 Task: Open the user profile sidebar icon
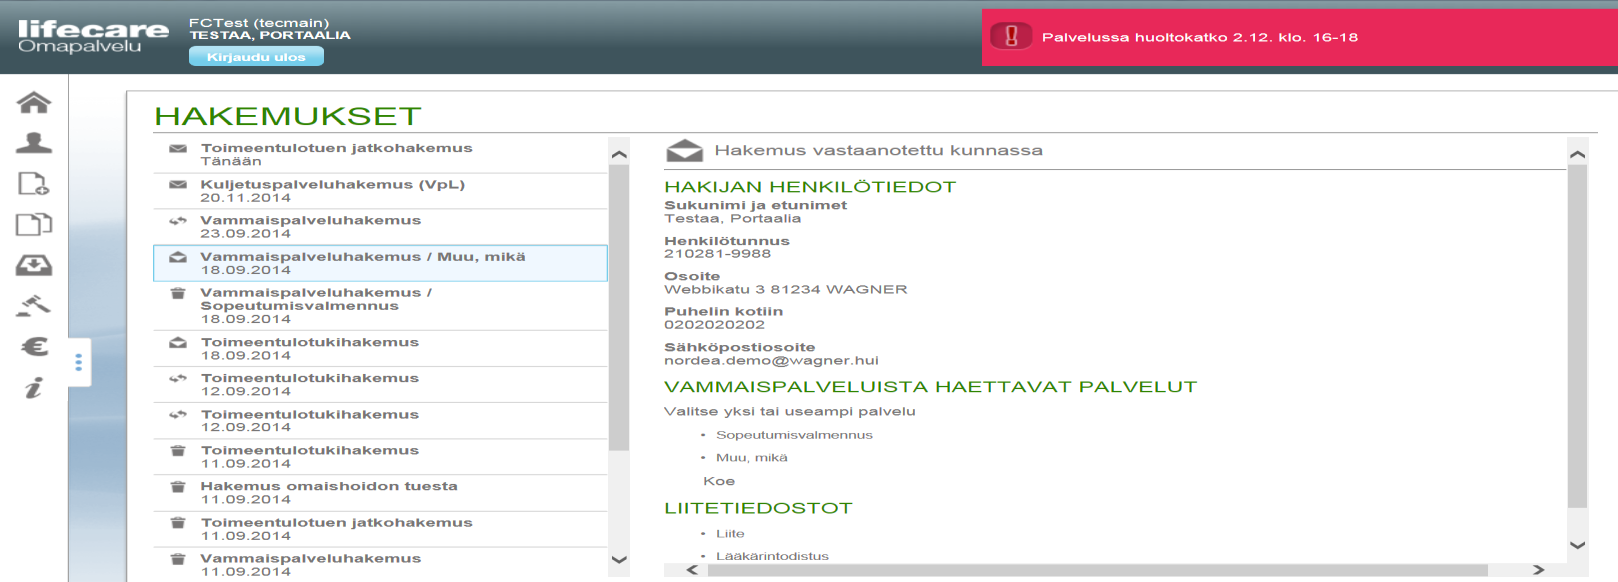pyautogui.click(x=34, y=143)
